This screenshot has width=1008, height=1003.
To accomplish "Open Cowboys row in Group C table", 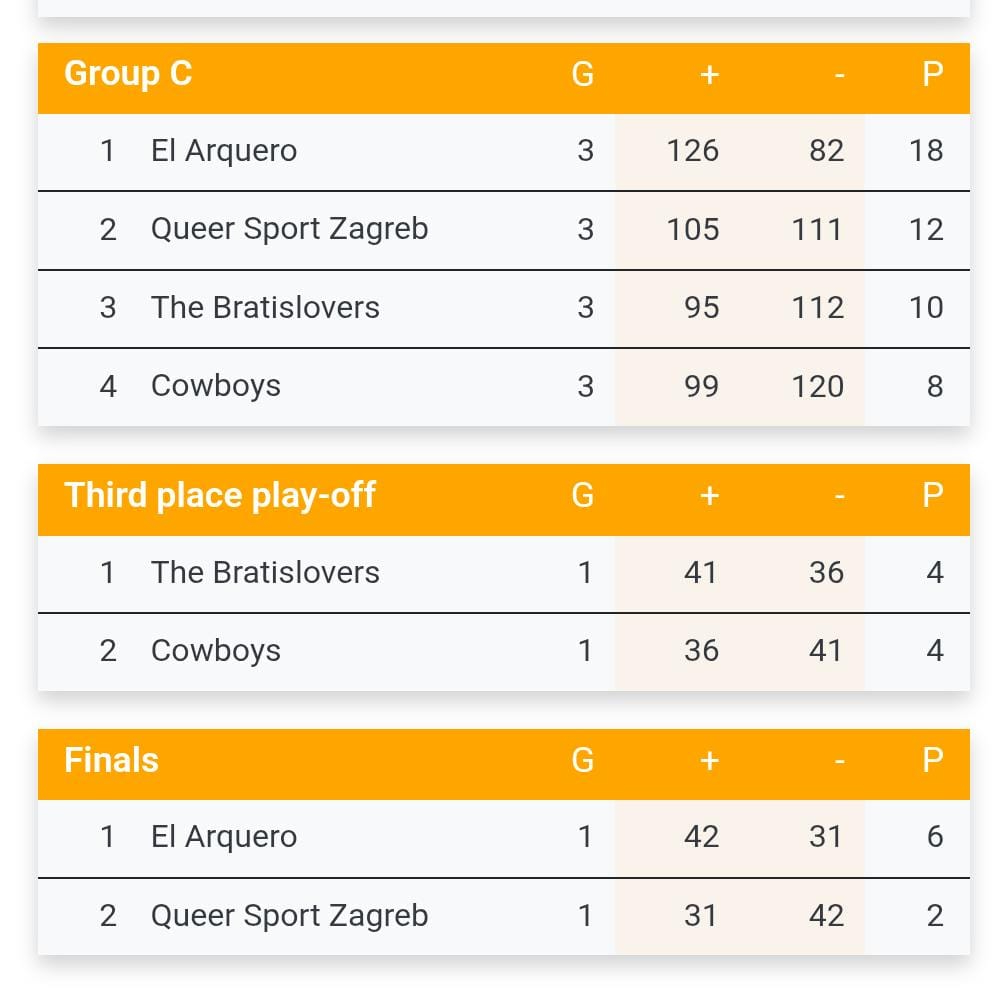I will pyautogui.click(x=215, y=386).
